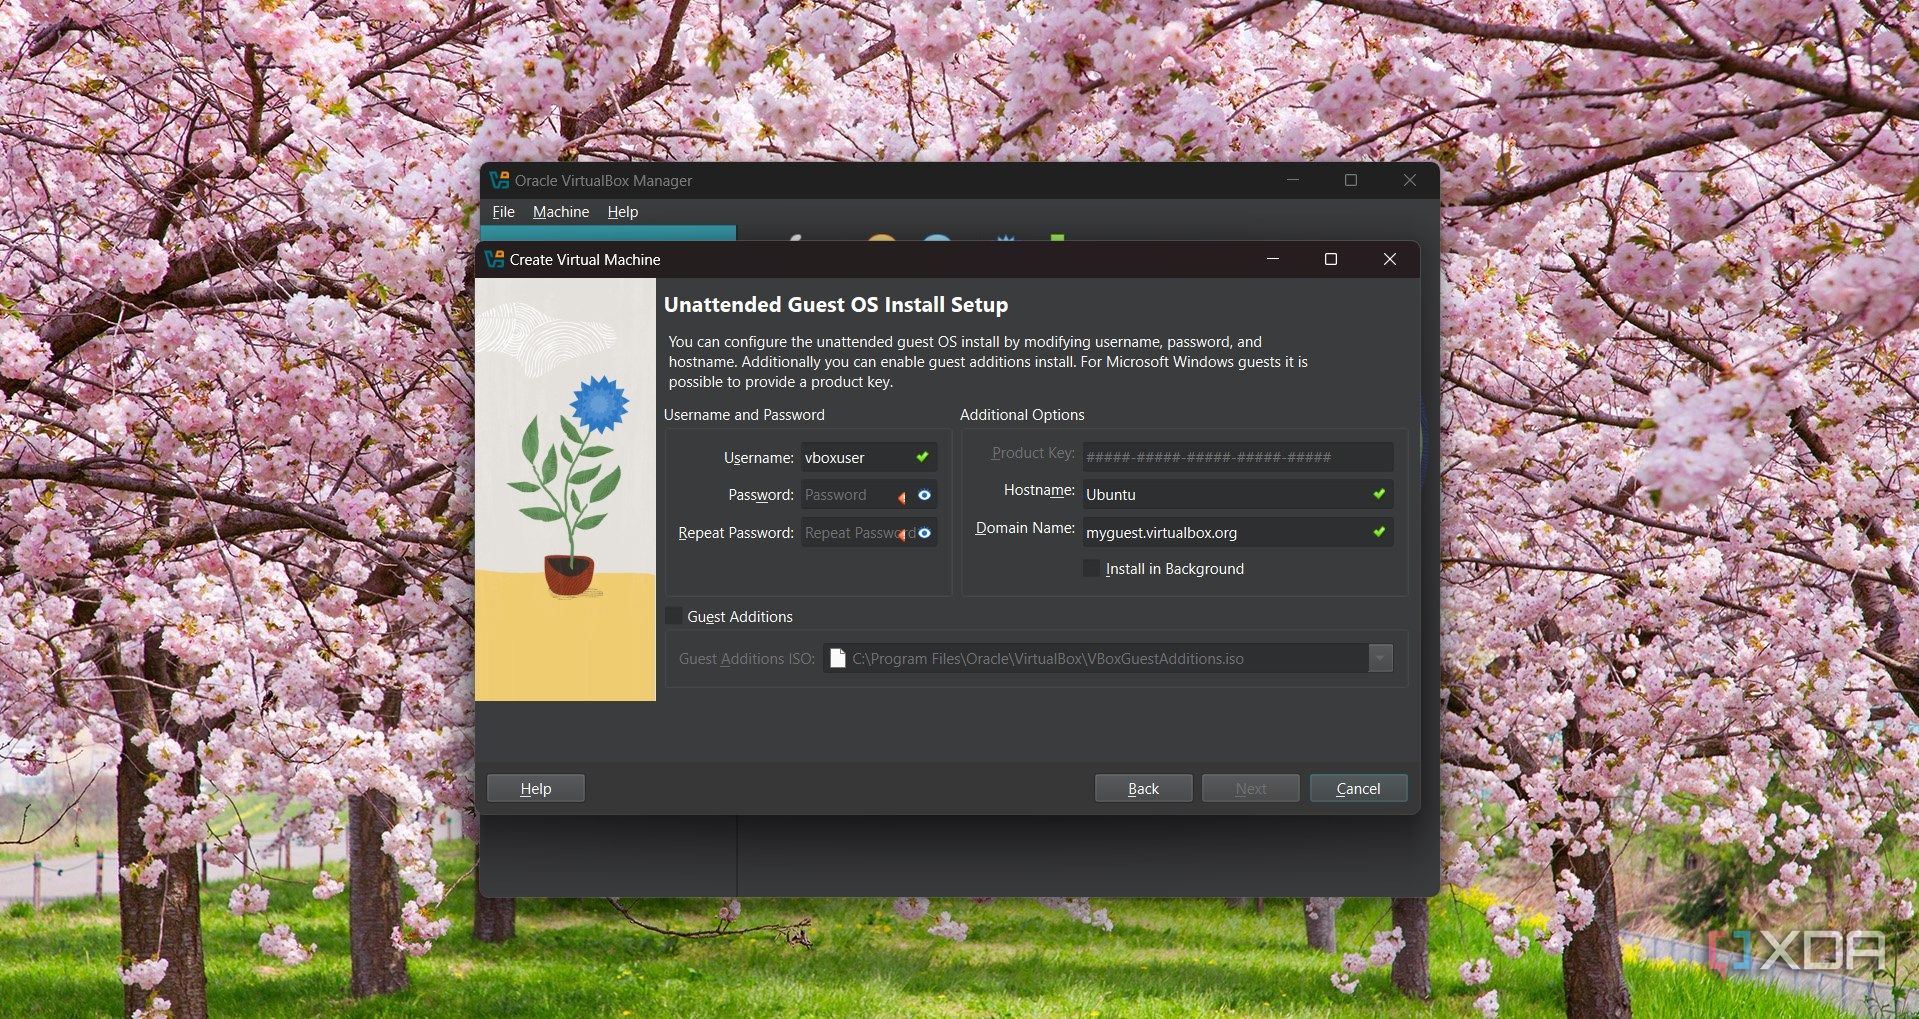
Task: Click the file icon next to Guest Additions ISO path
Action: coord(838,658)
